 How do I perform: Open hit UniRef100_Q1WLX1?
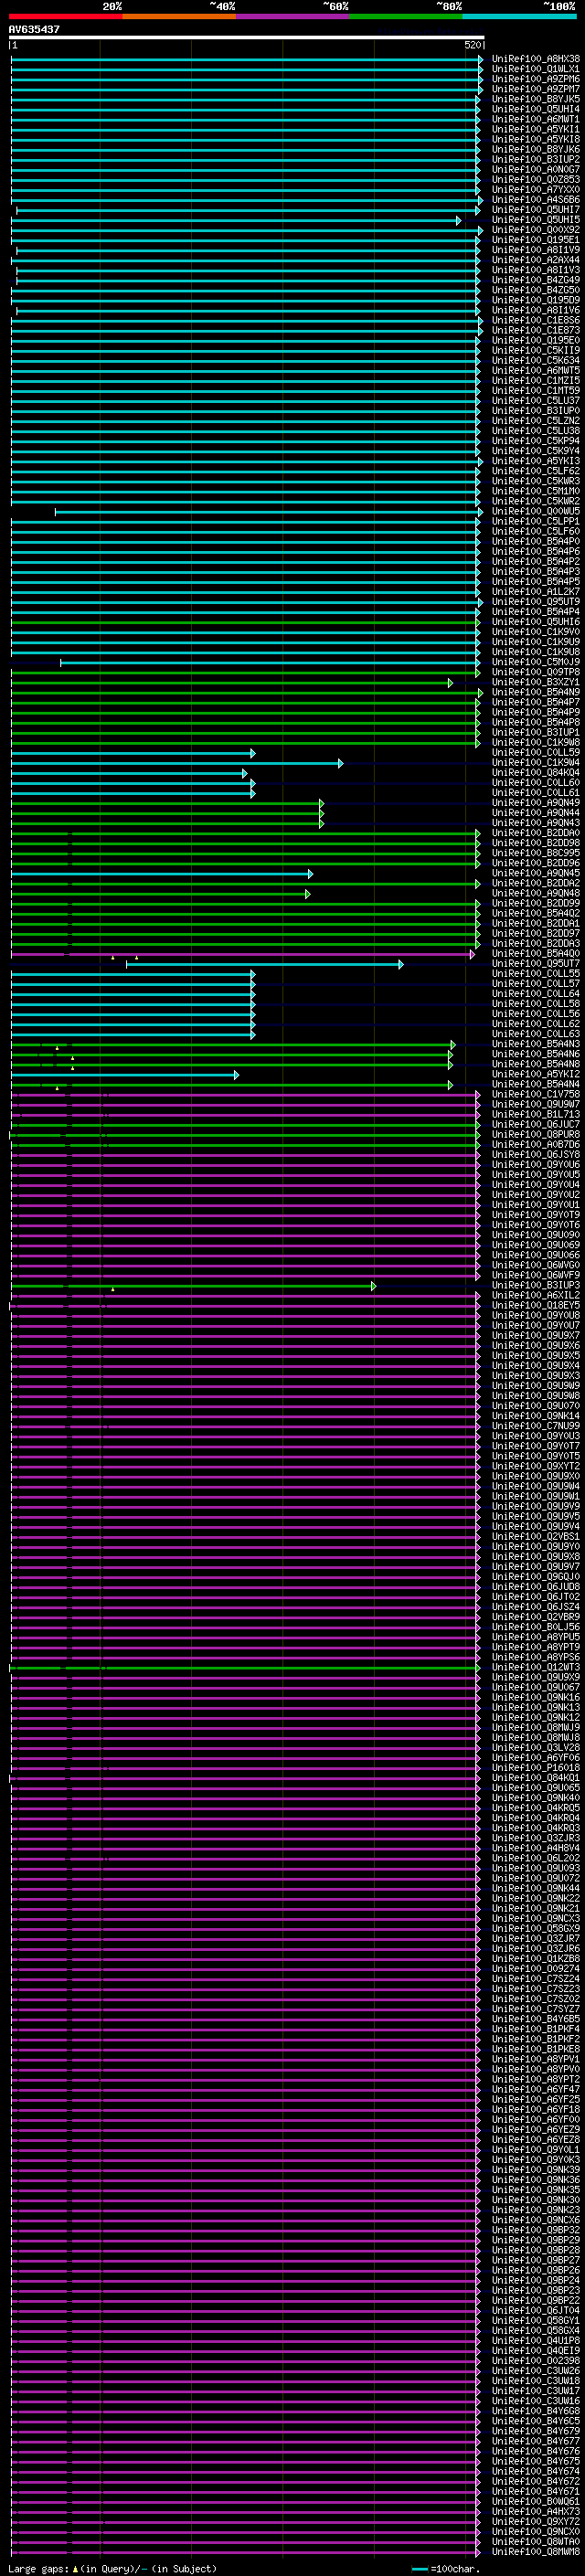535,69
